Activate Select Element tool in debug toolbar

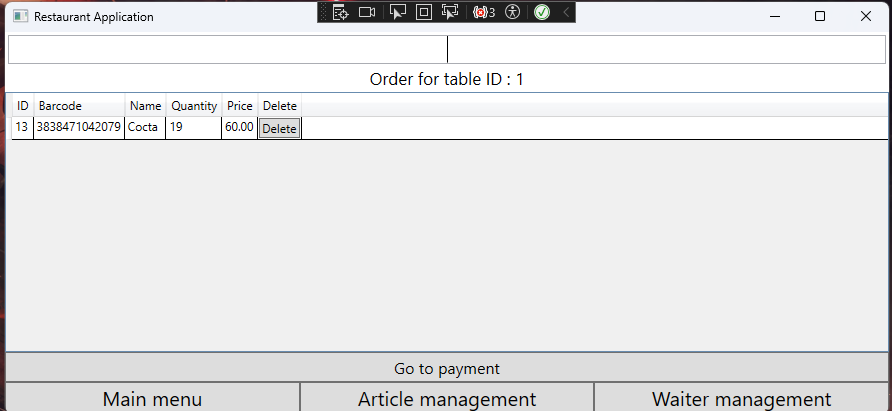[x=397, y=12]
